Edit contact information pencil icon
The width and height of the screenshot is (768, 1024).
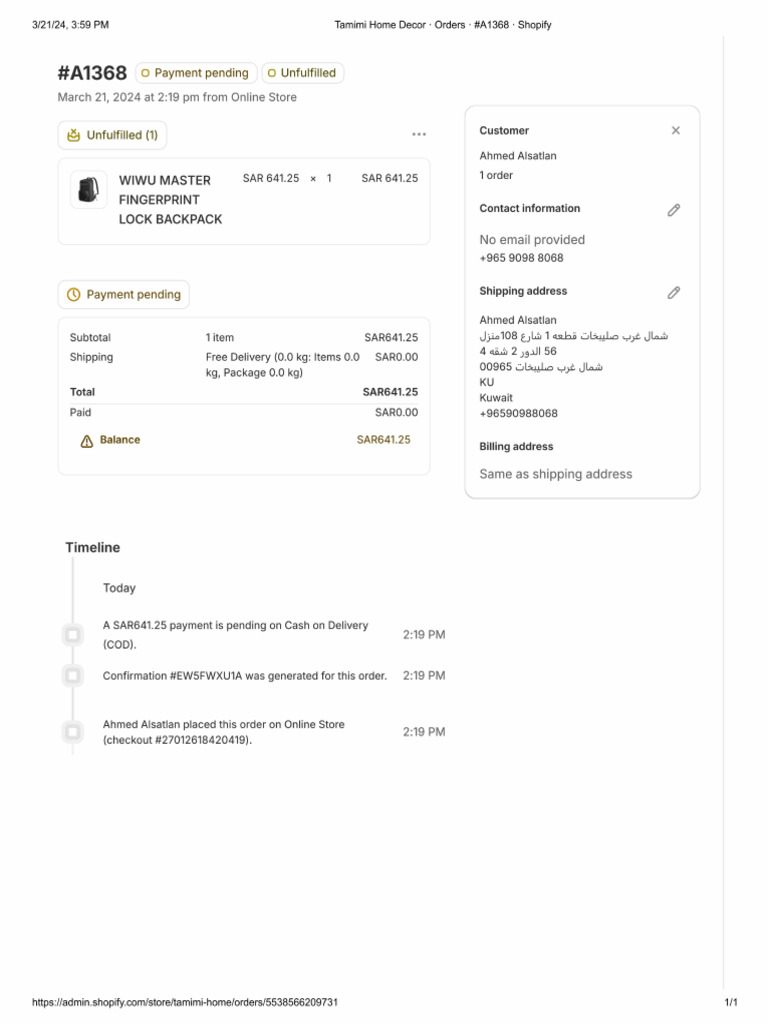point(674,210)
